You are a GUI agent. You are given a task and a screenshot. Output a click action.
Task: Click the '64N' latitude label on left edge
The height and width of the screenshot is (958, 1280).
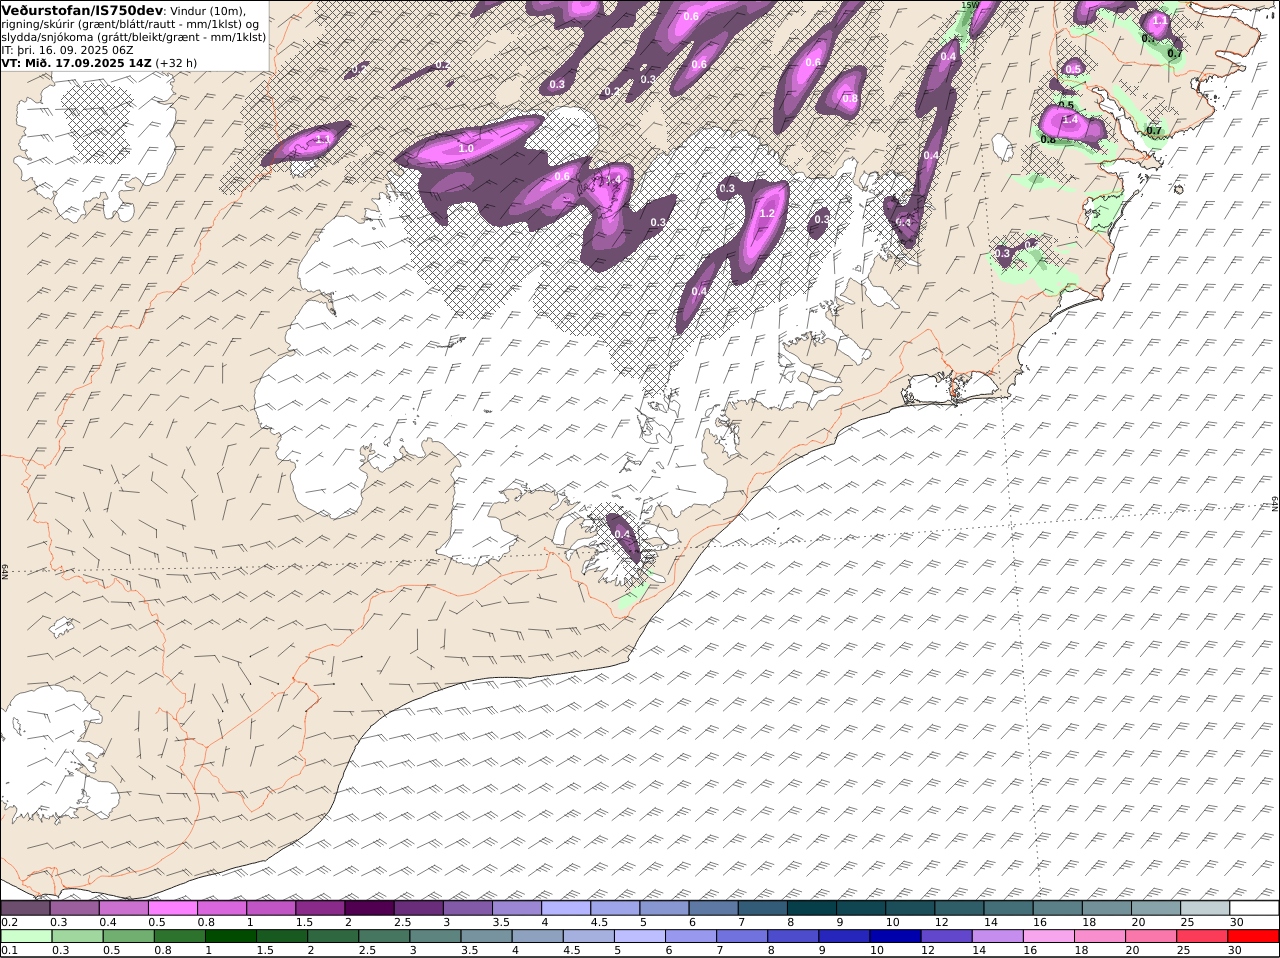[x=5, y=572]
